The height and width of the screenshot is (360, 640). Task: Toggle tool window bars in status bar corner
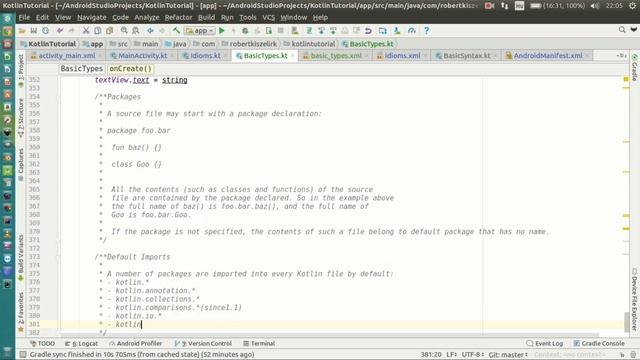(23, 354)
